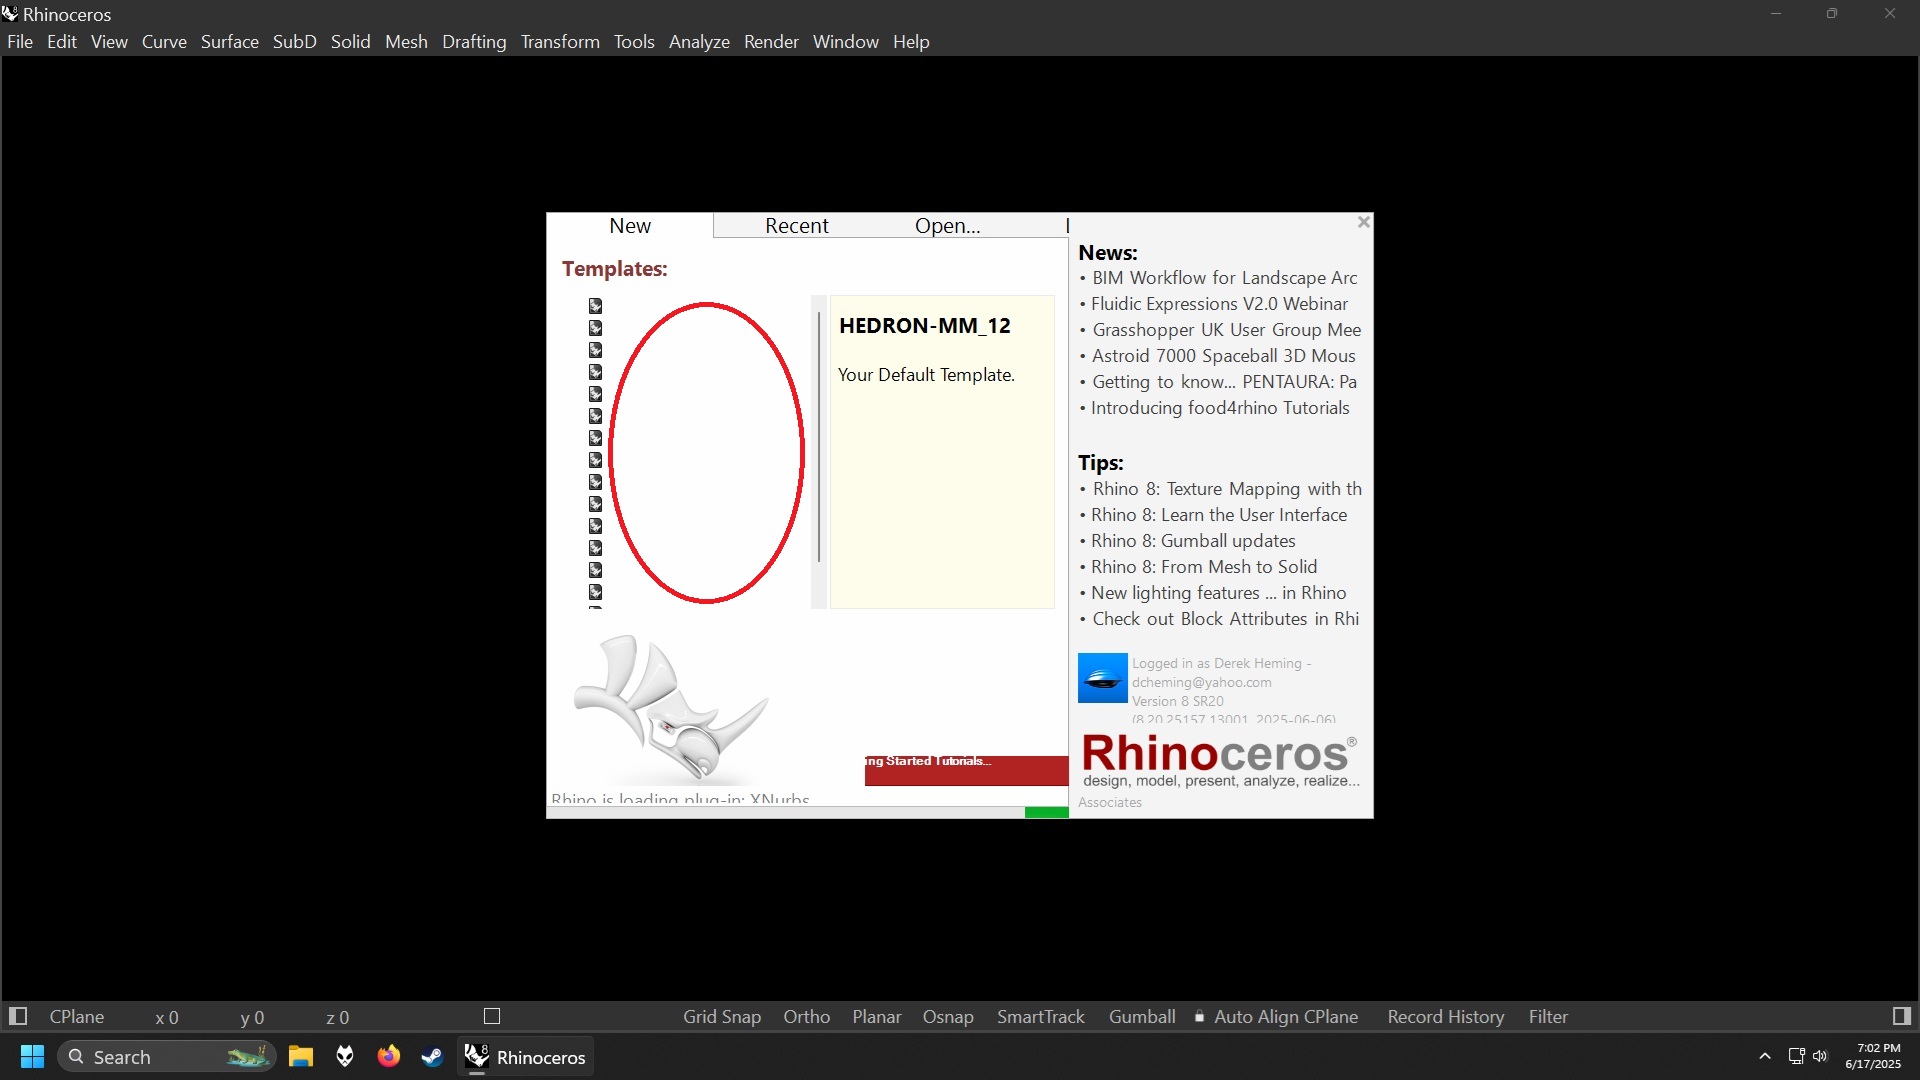
Task: Open the File menu
Action: pos(20,42)
